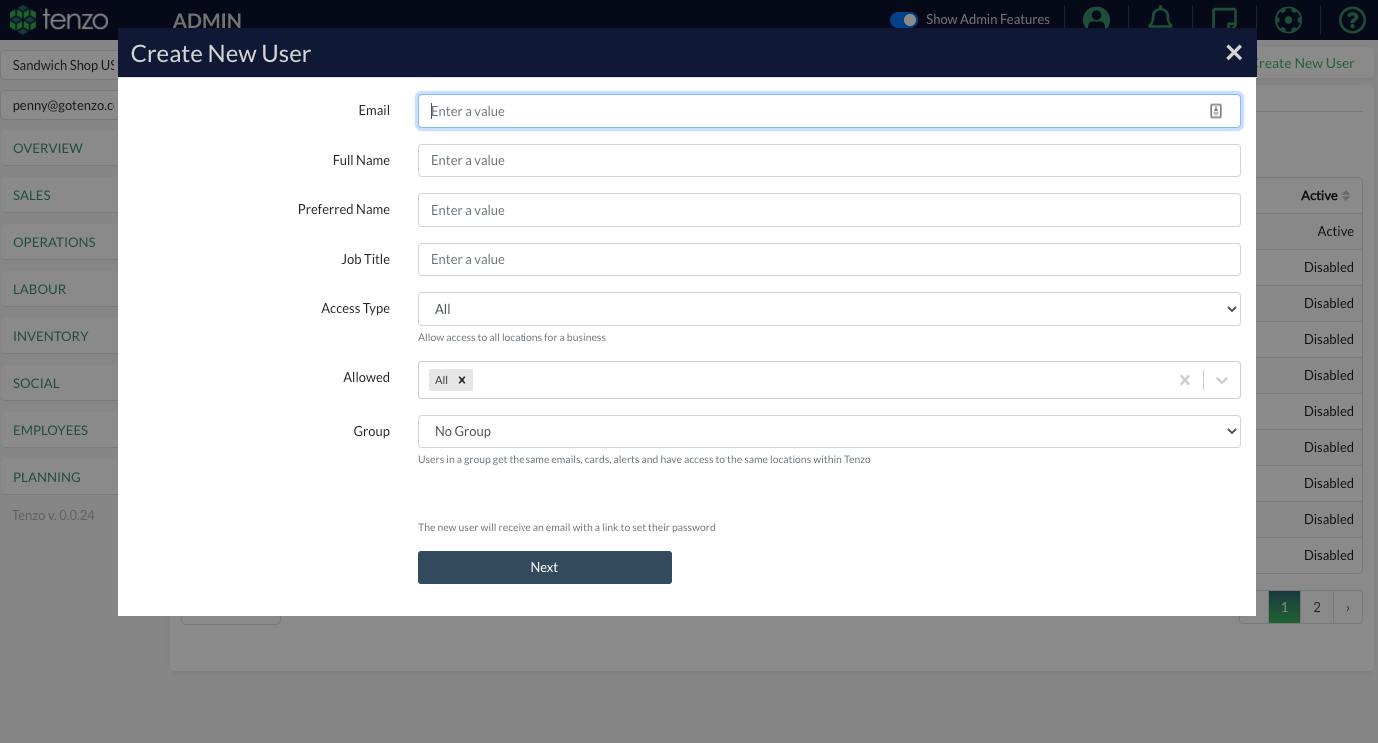Open the Sandwich Shop business selector
Image resolution: width=1378 pixels, height=743 pixels.
[x=59, y=65]
